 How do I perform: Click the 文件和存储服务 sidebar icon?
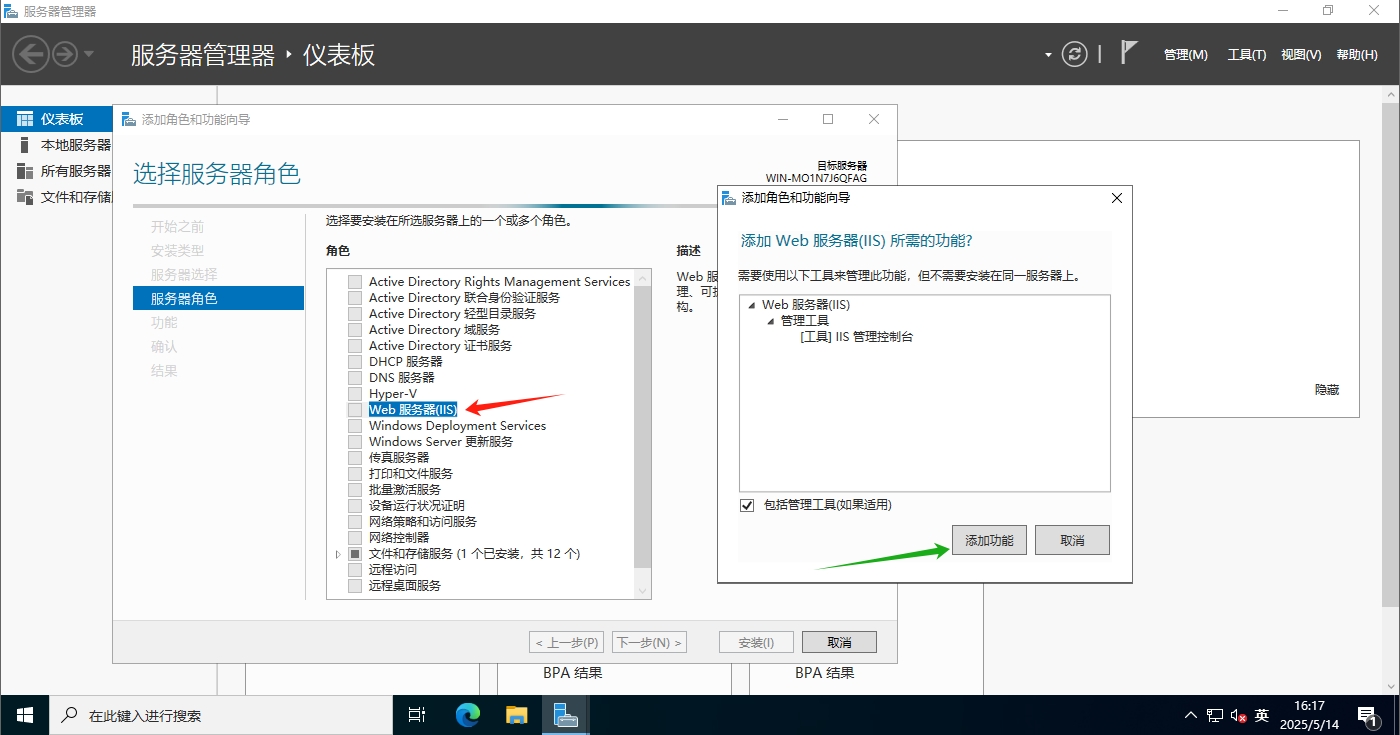25,197
